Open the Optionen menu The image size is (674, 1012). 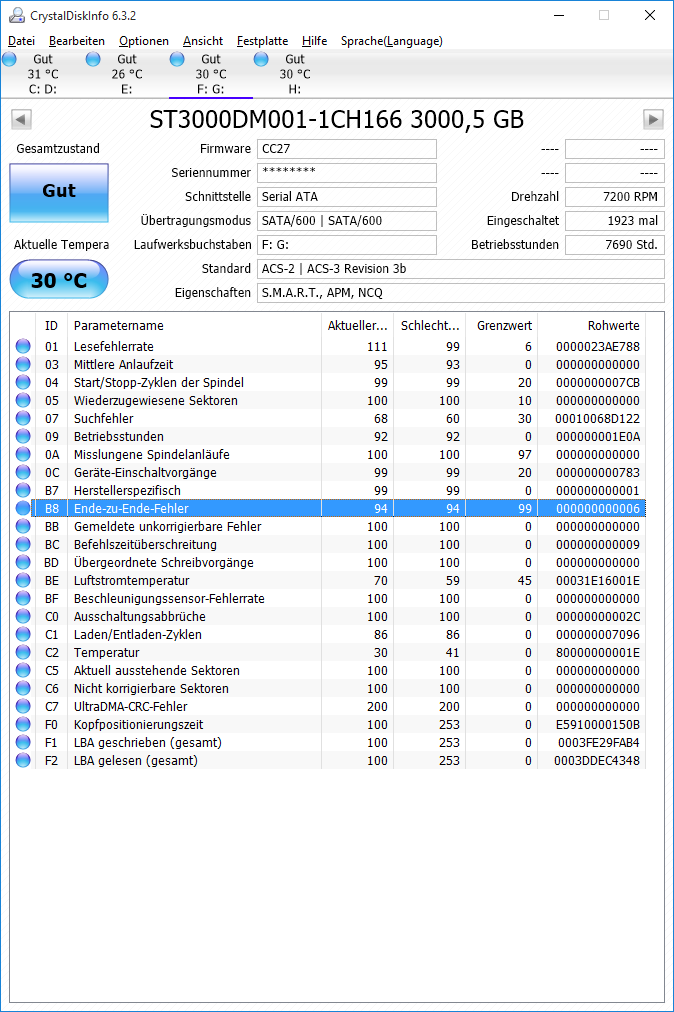click(143, 41)
